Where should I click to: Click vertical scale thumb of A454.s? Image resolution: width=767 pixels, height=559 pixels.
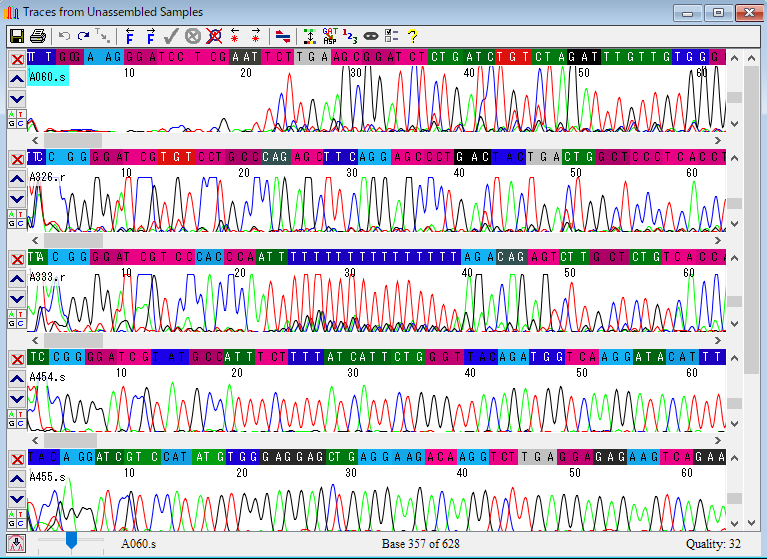click(x=734, y=403)
